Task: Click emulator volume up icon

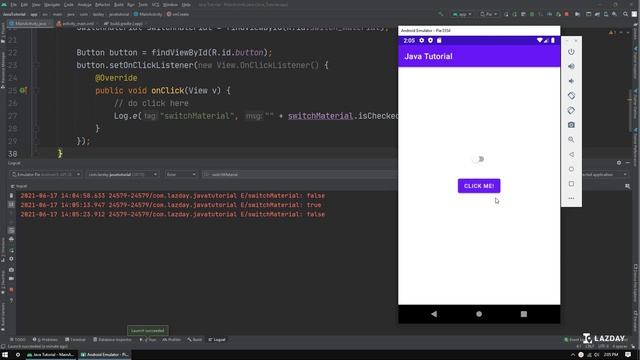Action: (571, 66)
